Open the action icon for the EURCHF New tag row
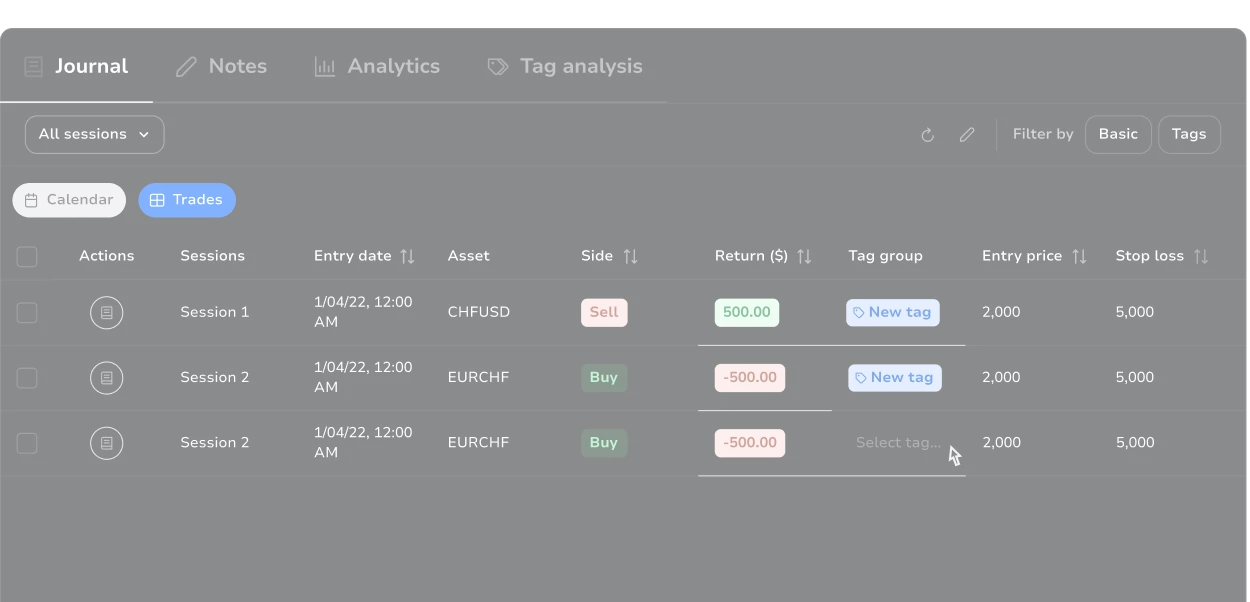The height and width of the screenshot is (602, 1250). coord(107,378)
